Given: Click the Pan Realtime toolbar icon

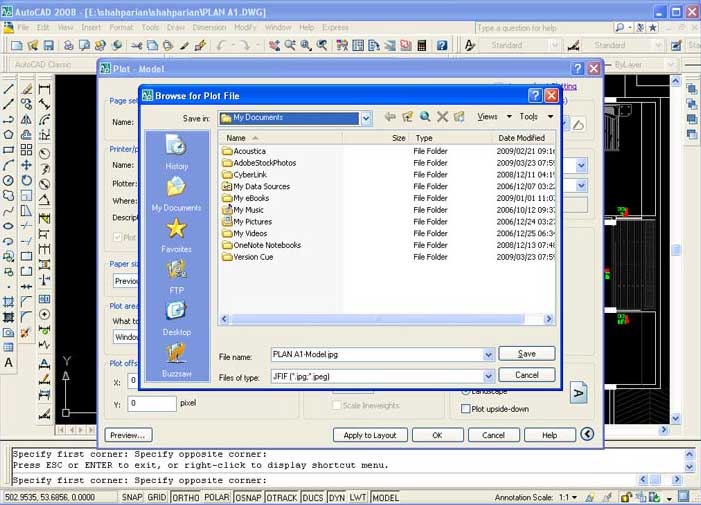Looking at the screenshot, I should [274, 45].
